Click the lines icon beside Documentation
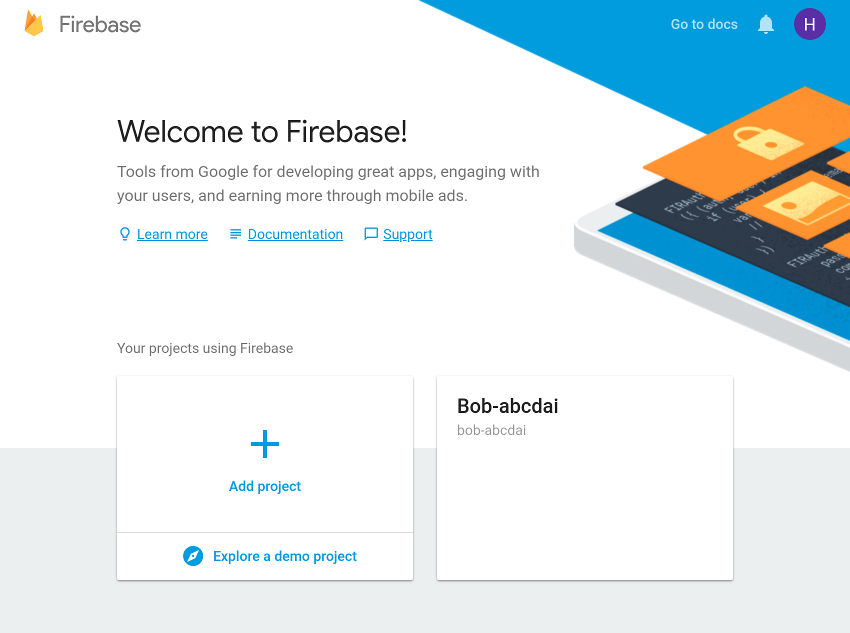Screen dimensions: 850x633 pyautogui.click(x=235, y=234)
